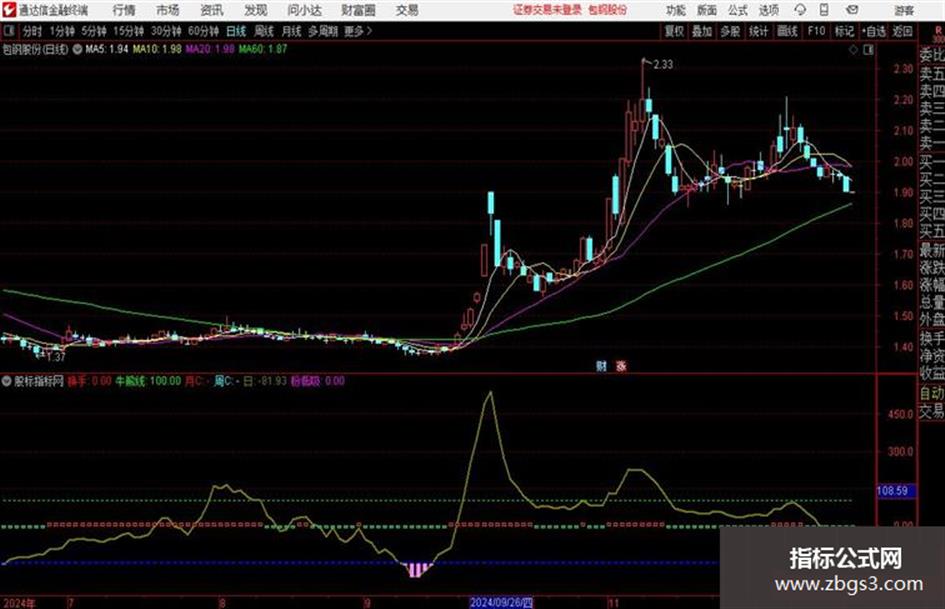Add stock via 自选 button
This screenshot has width=945, height=609.
[873, 31]
